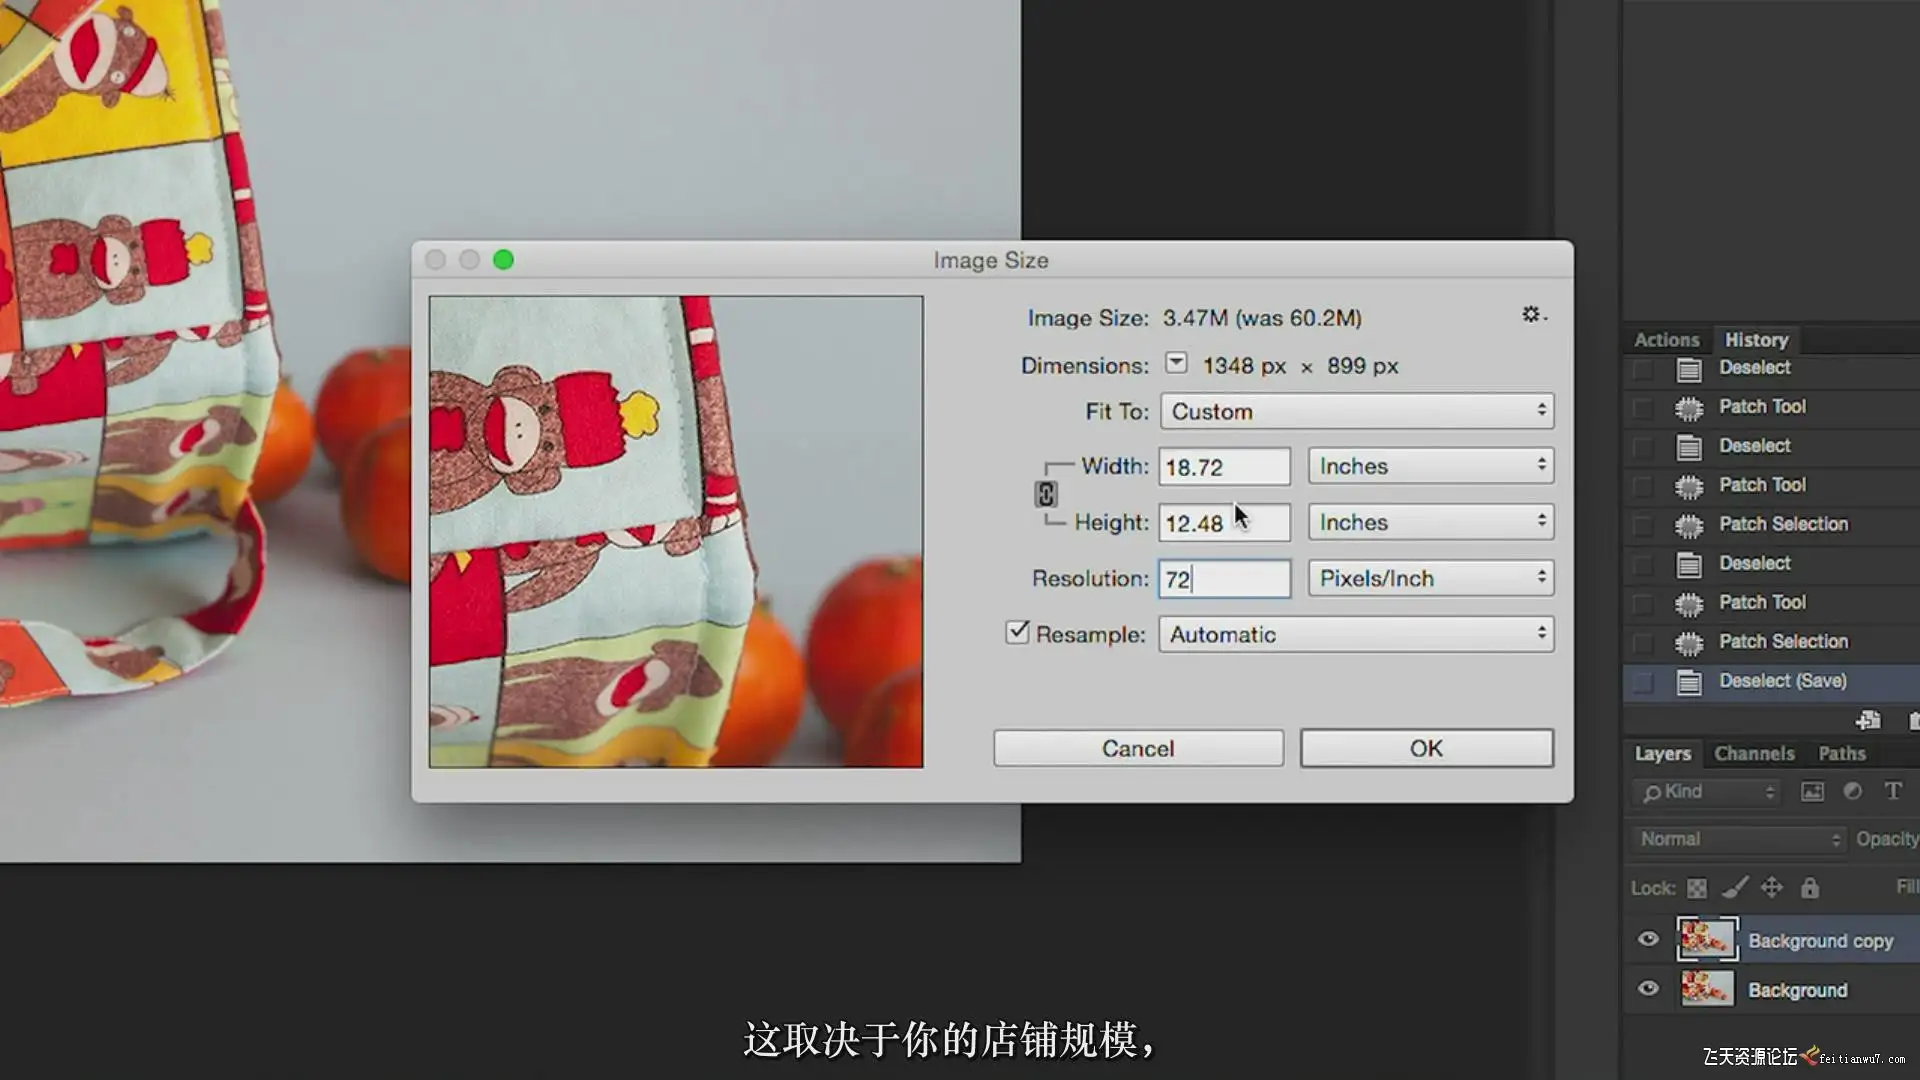Image resolution: width=1920 pixels, height=1080 pixels.
Task: Open the Pixels/Inch resolution units dropdown
Action: tap(1430, 578)
